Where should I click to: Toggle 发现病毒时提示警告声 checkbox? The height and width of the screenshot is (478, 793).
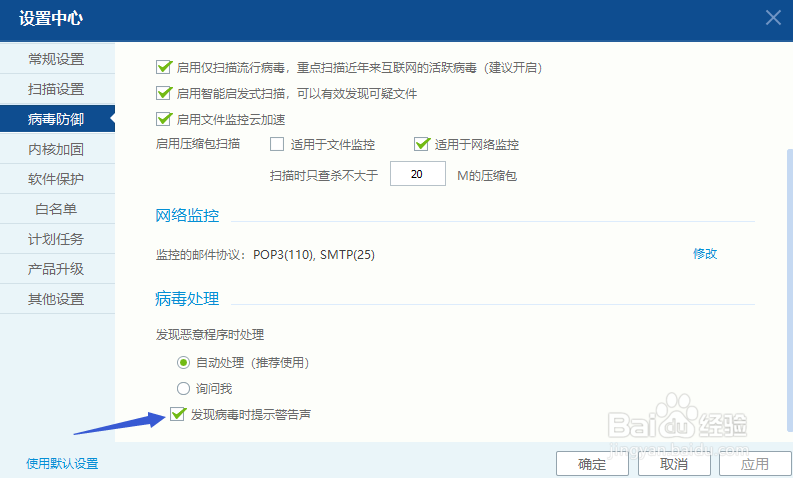tap(178, 414)
